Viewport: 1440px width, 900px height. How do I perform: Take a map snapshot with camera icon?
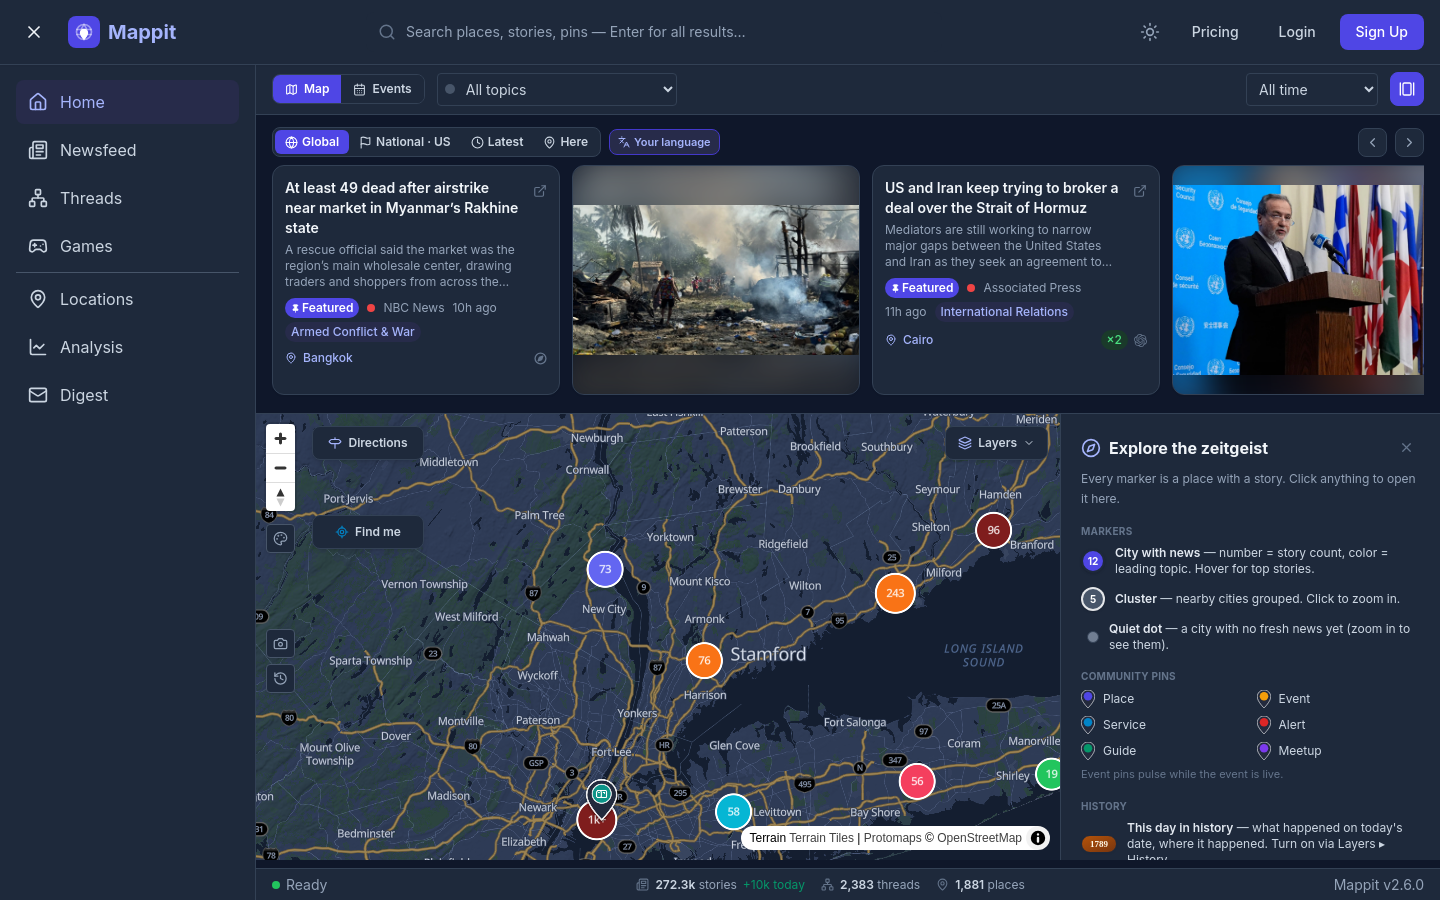pos(281,644)
